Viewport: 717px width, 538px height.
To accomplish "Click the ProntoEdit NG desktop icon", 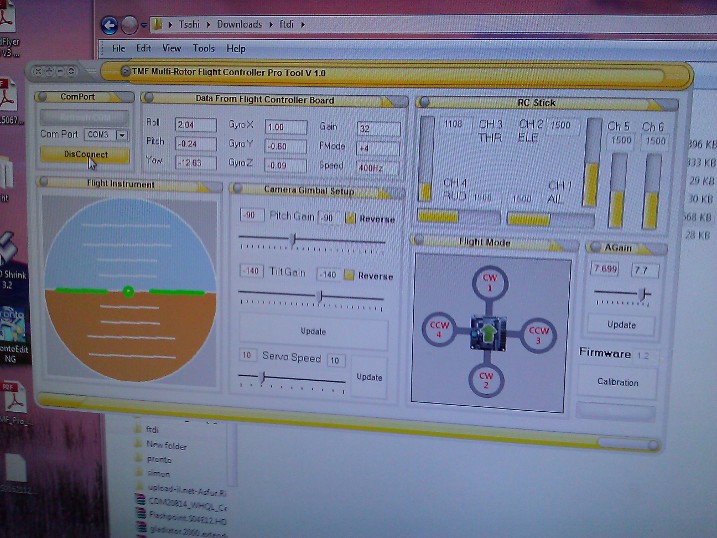I will pyautogui.click(x=13, y=336).
